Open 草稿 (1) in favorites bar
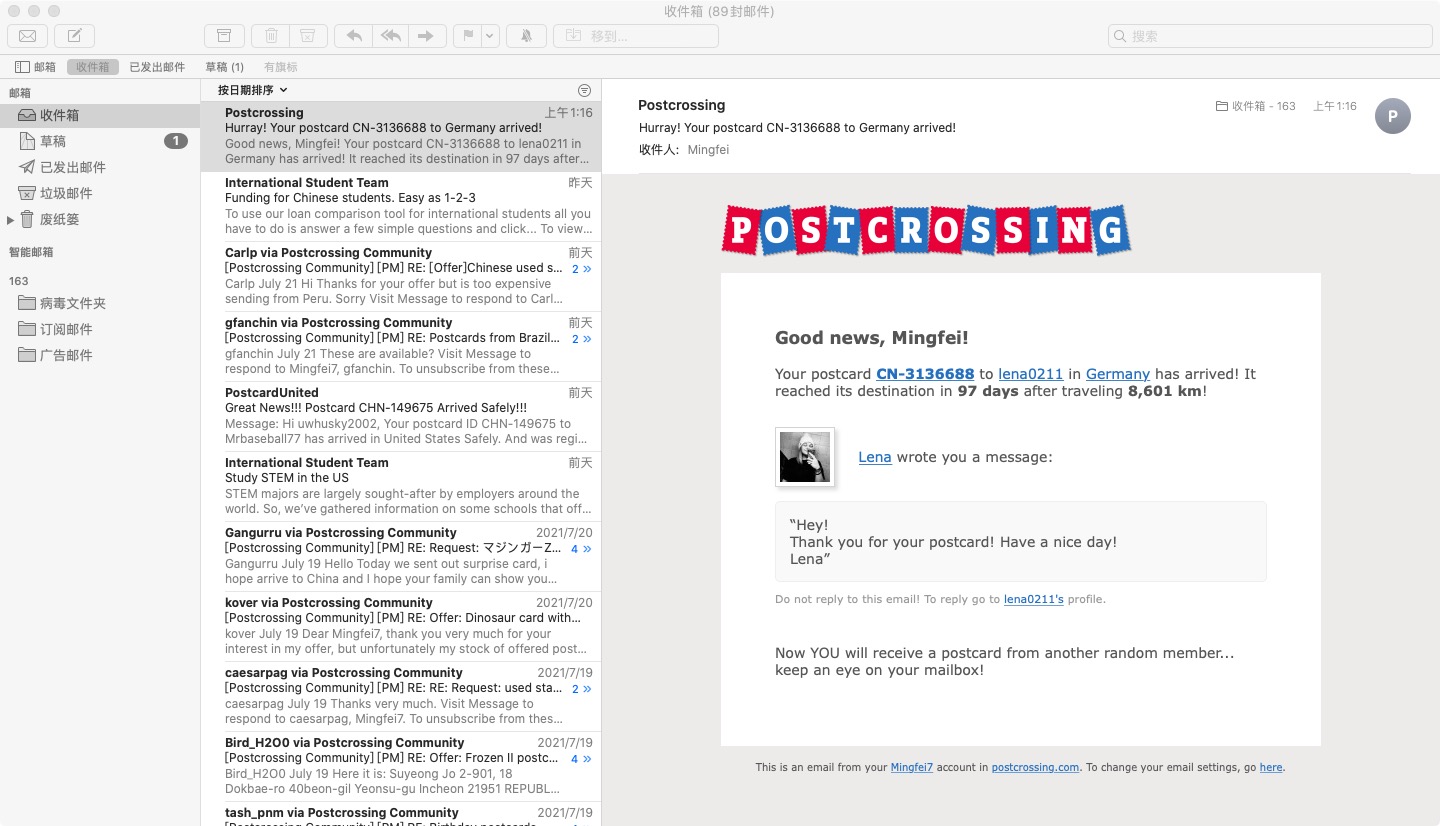 [224, 67]
